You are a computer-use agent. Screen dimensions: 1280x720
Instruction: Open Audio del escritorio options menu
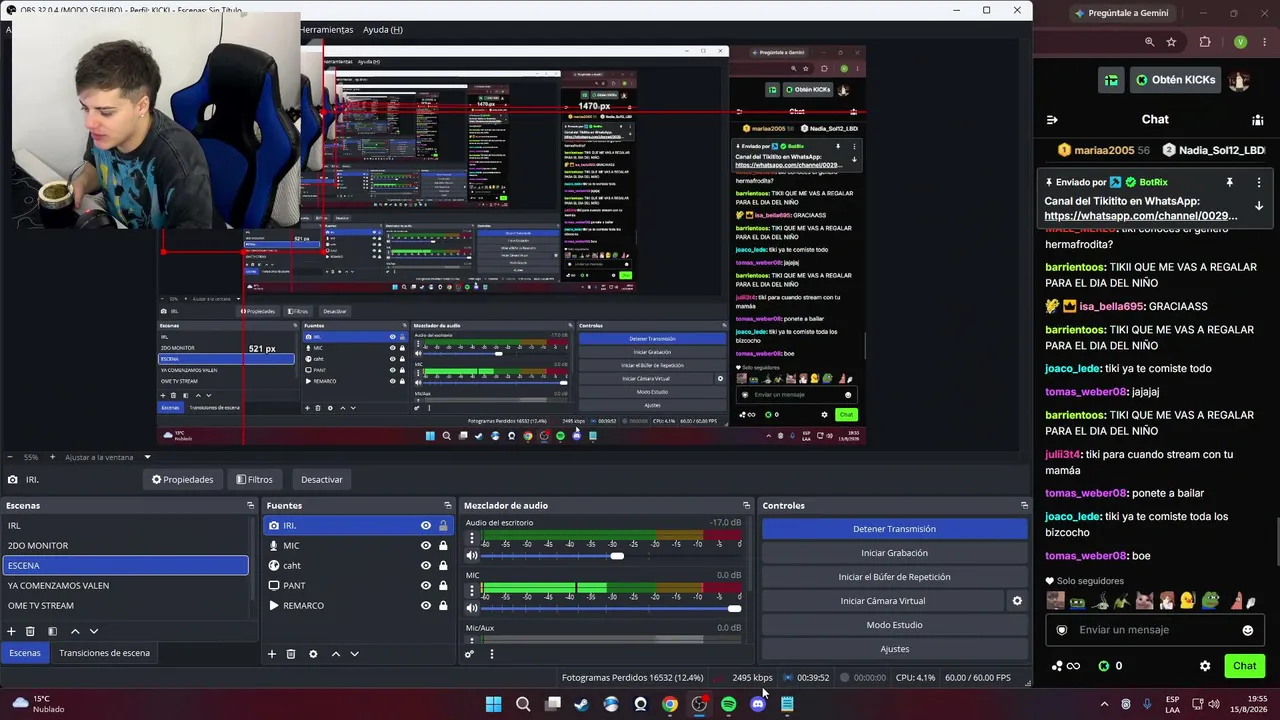(x=472, y=538)
